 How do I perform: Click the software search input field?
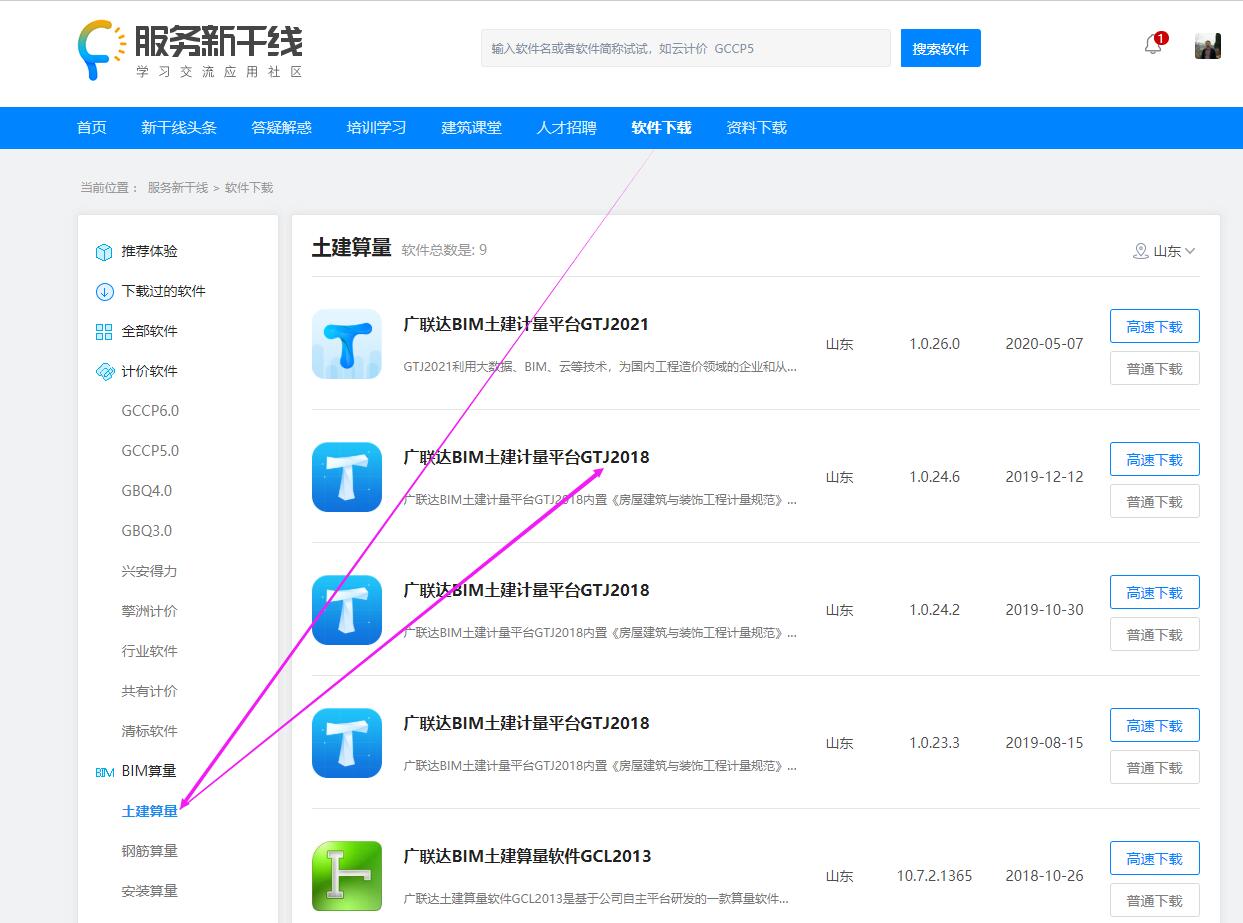coord(686,48)
